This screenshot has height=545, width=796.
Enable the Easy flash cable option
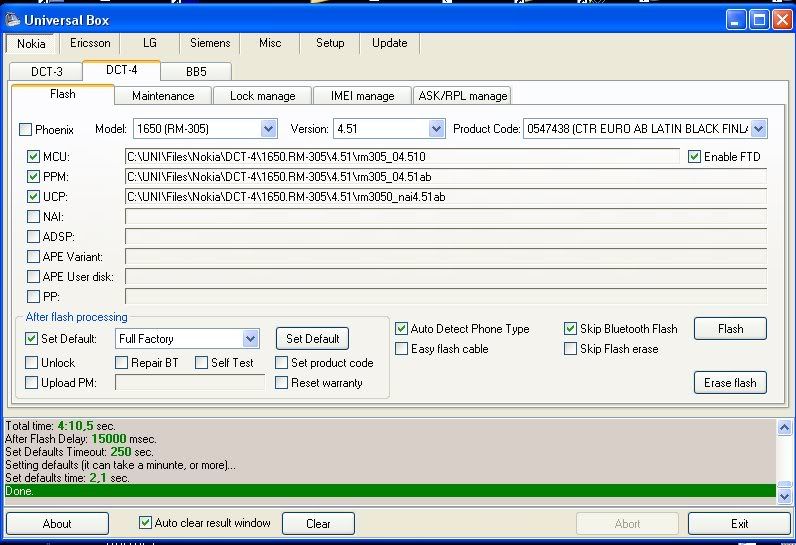tap(401, 349)
